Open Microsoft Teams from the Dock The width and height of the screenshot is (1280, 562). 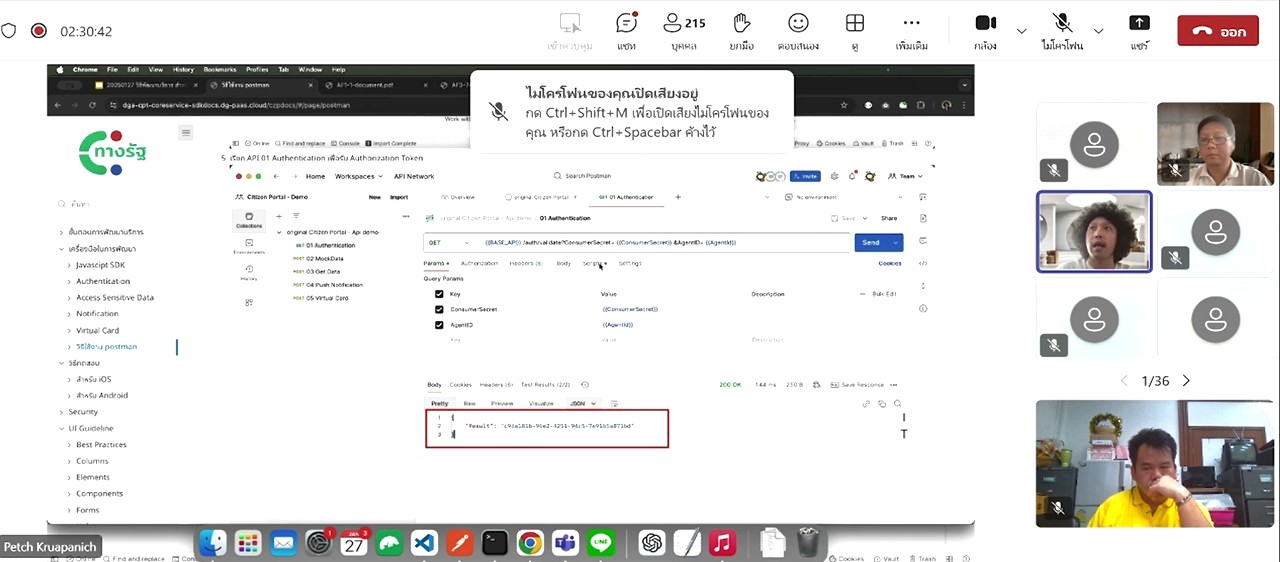[565, 543]
